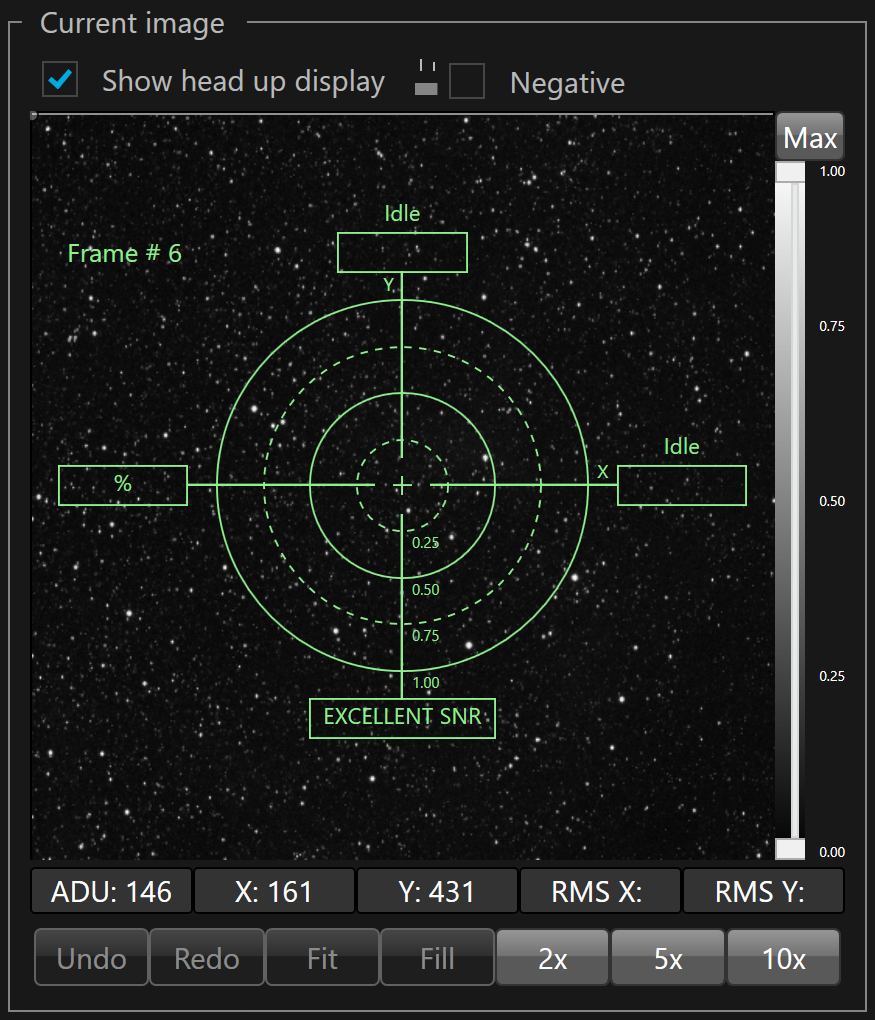Click the 0.50 ring label
The width and height of the screenshot is (875, 1020).
point(425,589)
